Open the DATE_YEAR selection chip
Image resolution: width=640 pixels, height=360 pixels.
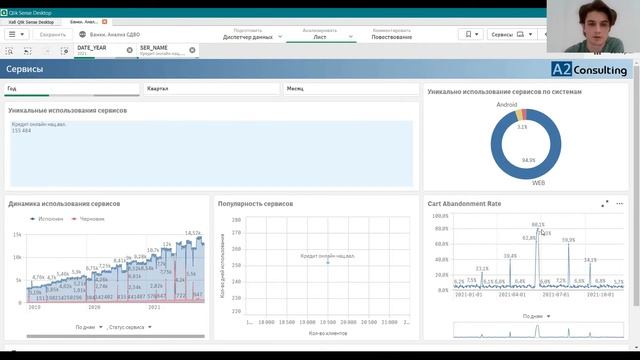coord(99,50)
